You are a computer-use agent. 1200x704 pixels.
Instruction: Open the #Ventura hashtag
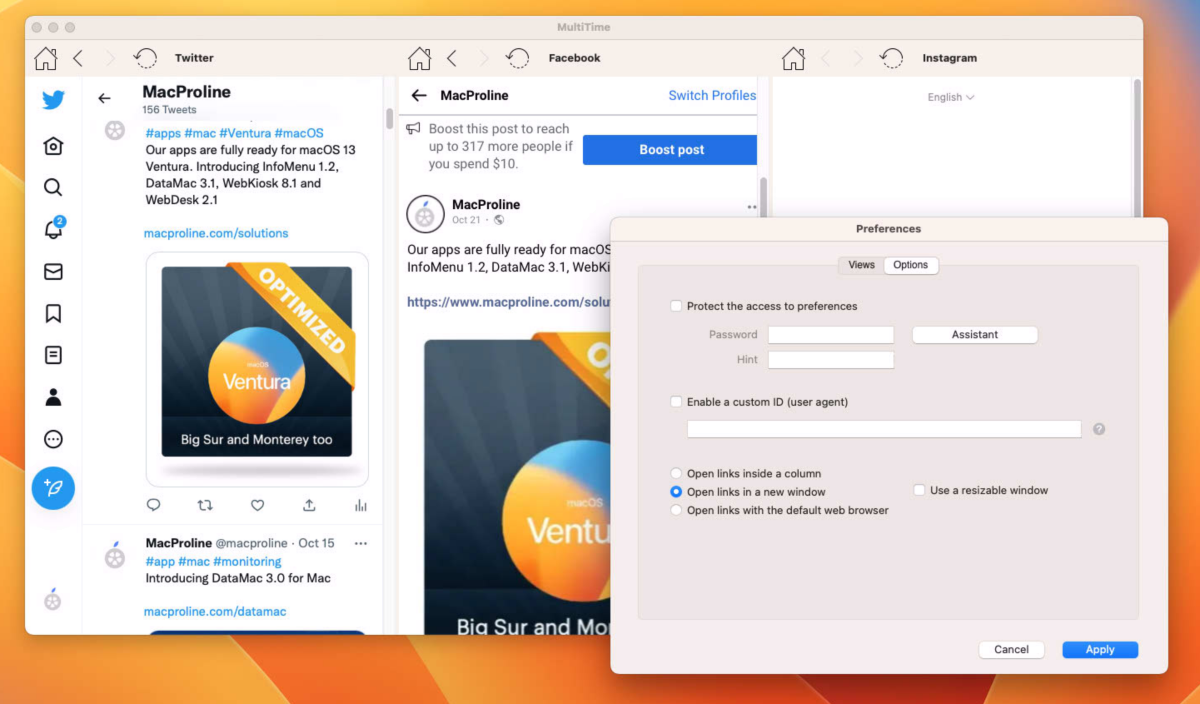coord(245,133)
